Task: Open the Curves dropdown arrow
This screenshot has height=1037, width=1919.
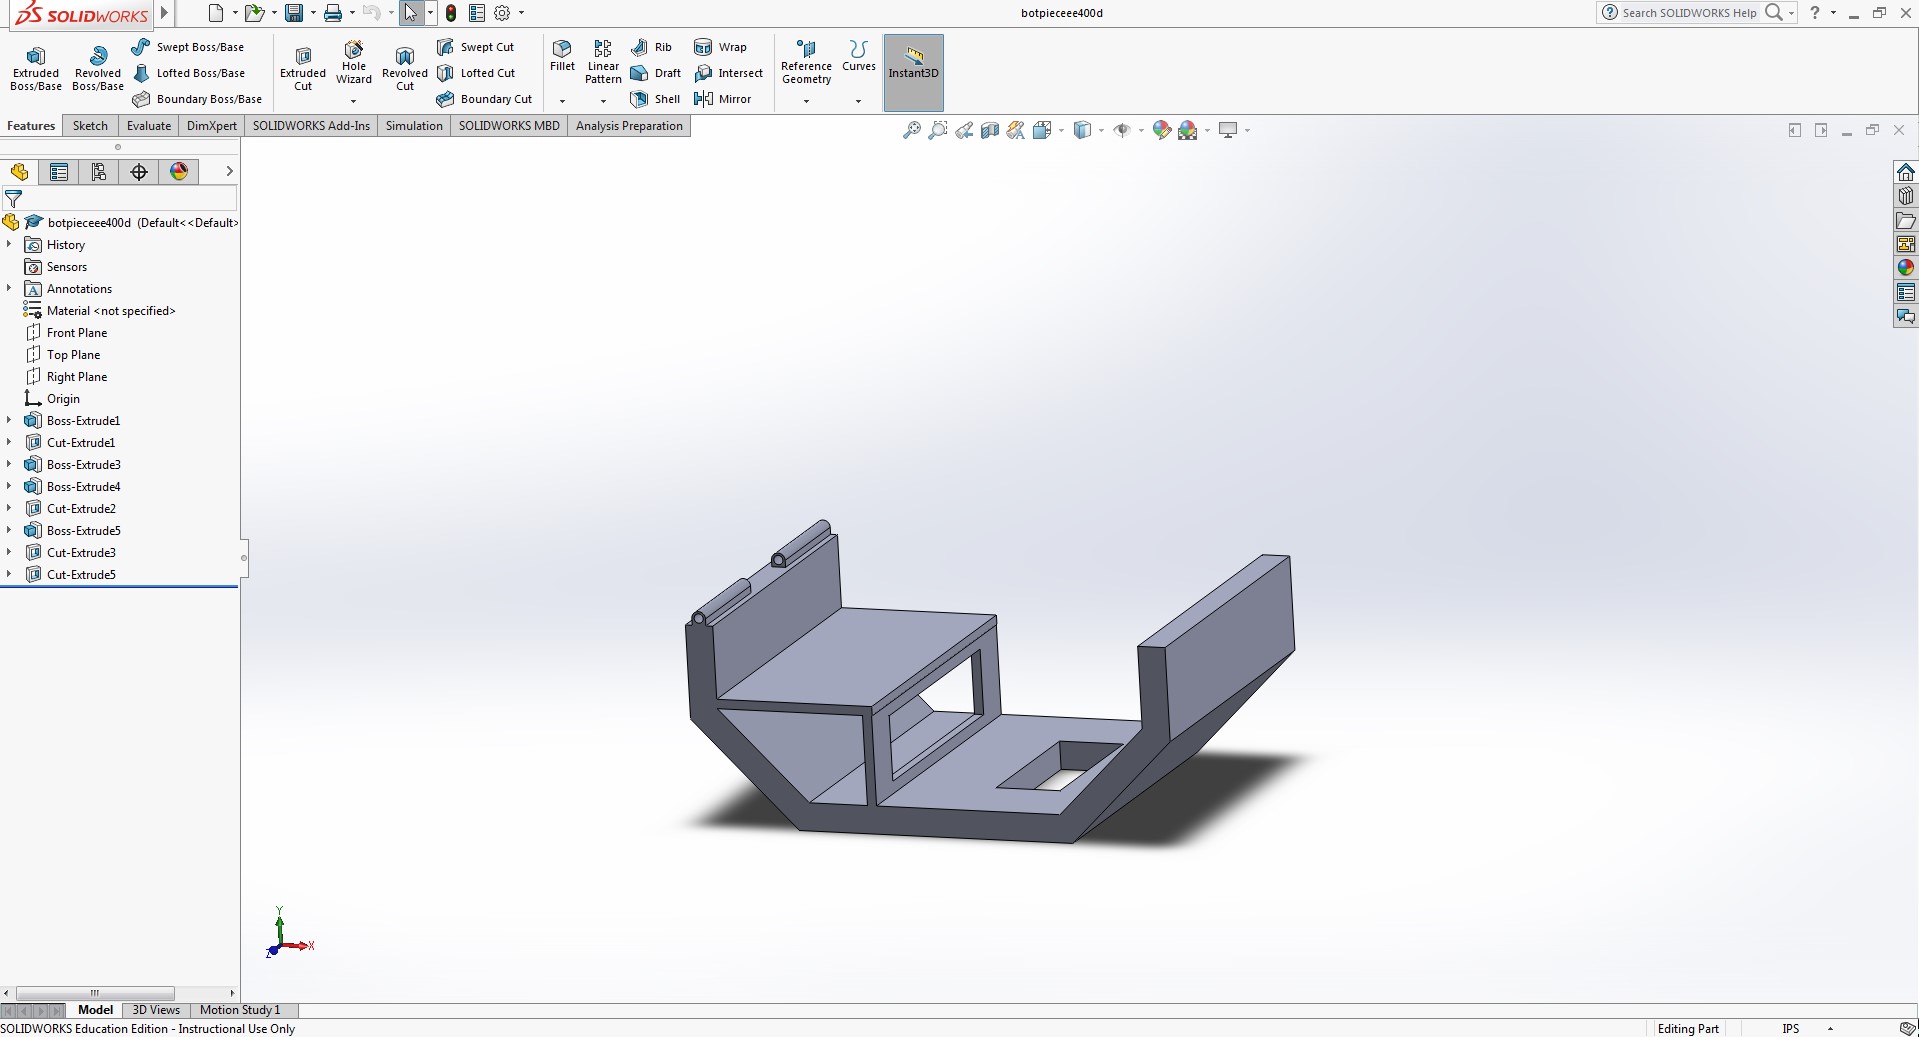Action: pyautogui.click(x=858, y=101)
